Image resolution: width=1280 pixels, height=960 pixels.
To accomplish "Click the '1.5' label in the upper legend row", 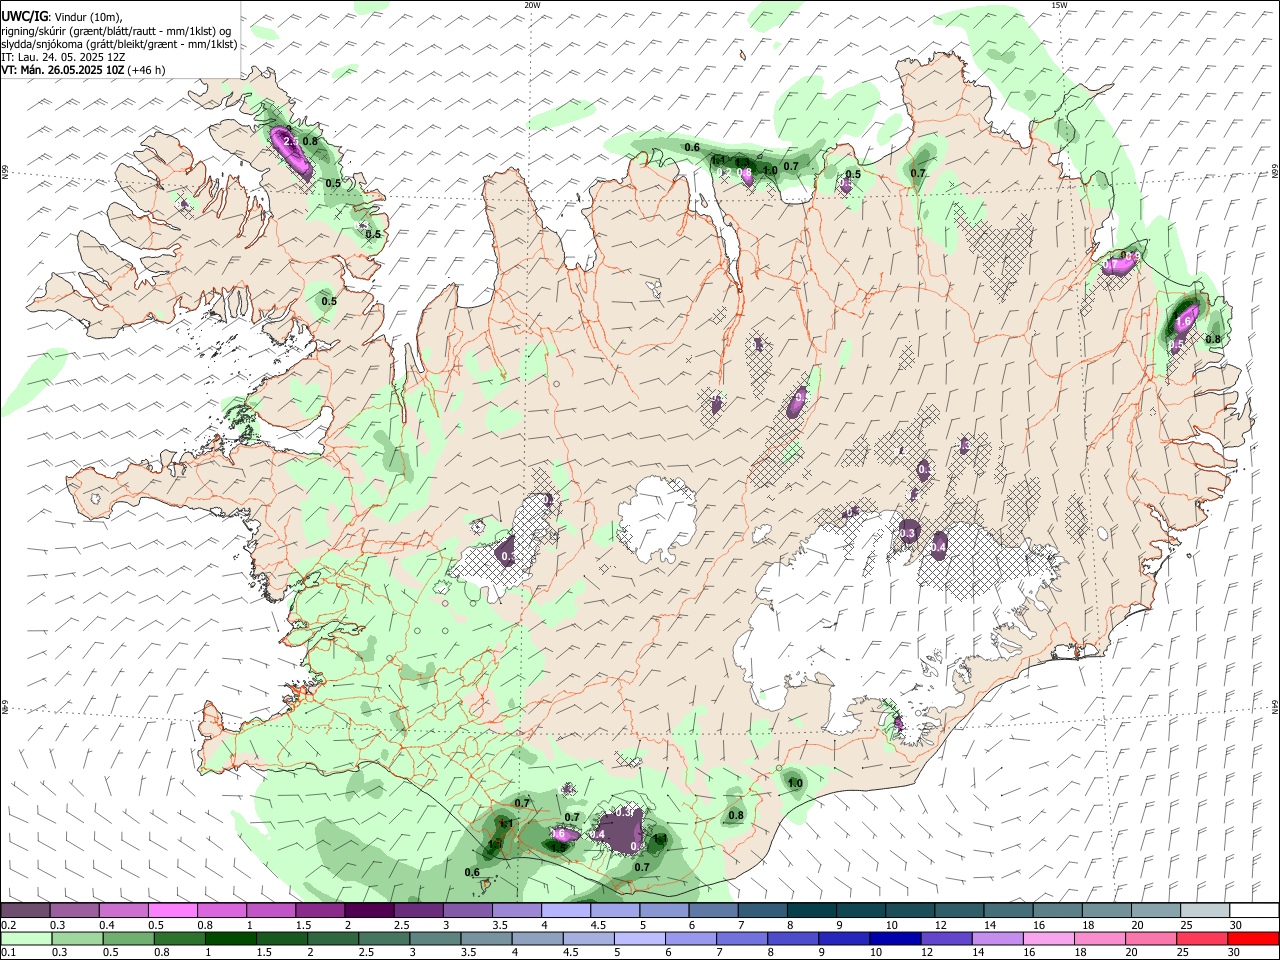I will 303,925.
